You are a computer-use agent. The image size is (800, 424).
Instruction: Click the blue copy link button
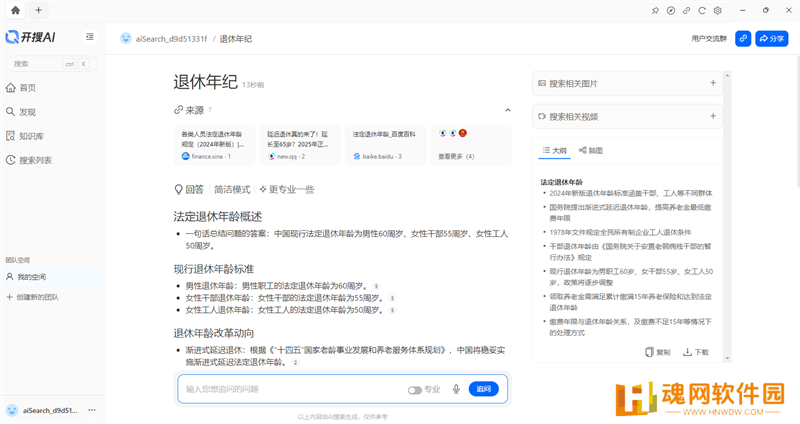743,38
